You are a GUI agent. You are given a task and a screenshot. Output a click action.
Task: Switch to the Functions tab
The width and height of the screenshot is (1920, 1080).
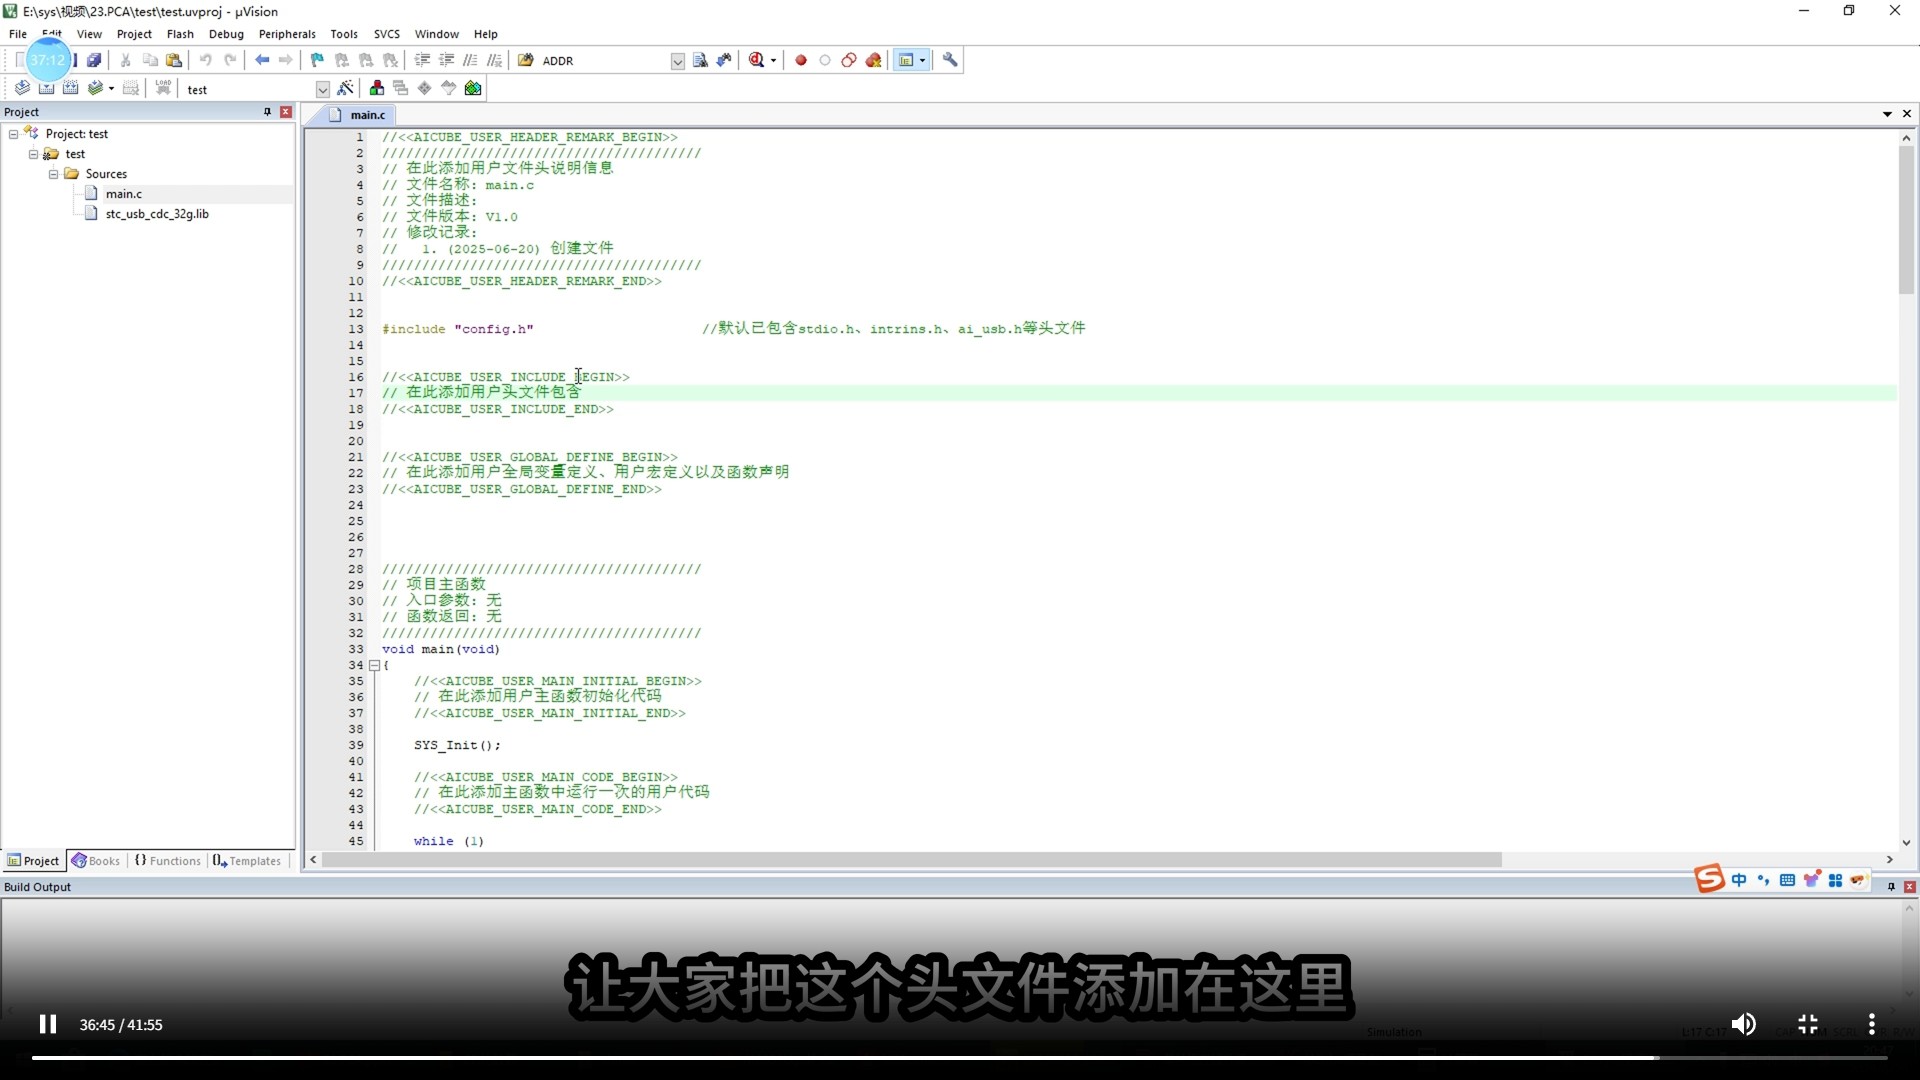click(x=168, y=861)
